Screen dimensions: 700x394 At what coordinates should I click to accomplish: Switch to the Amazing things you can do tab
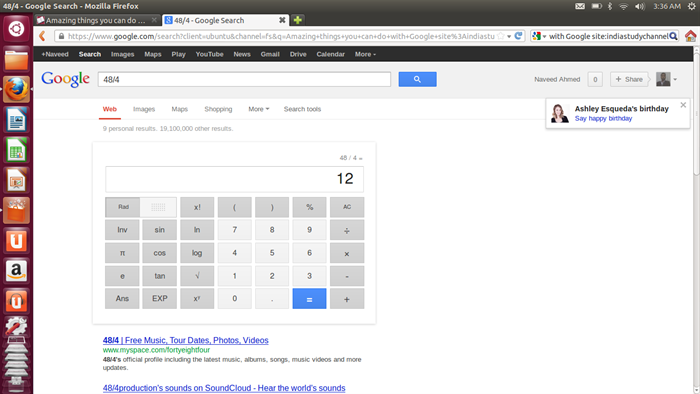click(97, 20)
